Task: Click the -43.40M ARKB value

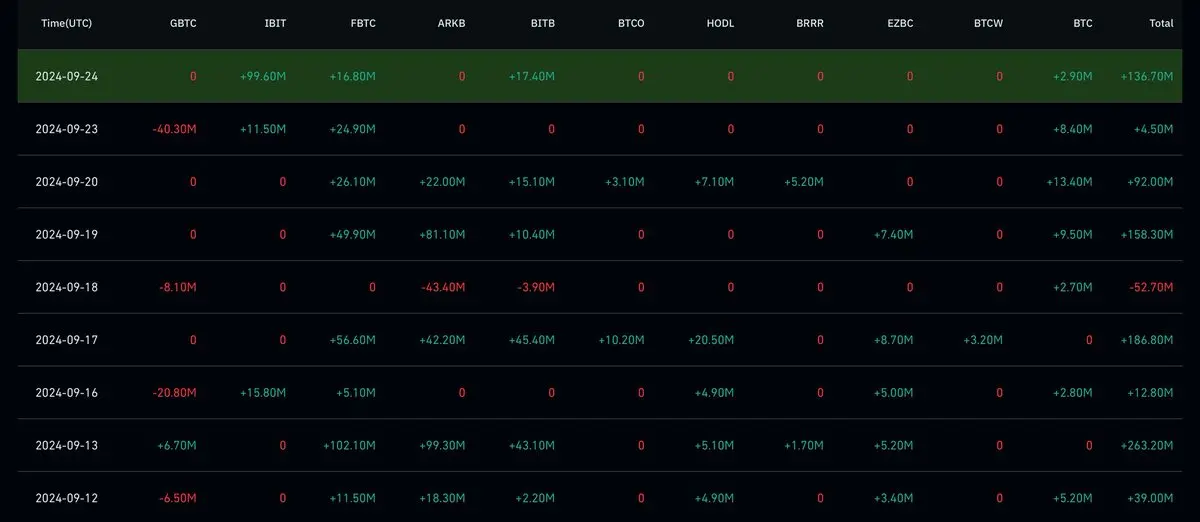Action: click(x=444, y=288)
